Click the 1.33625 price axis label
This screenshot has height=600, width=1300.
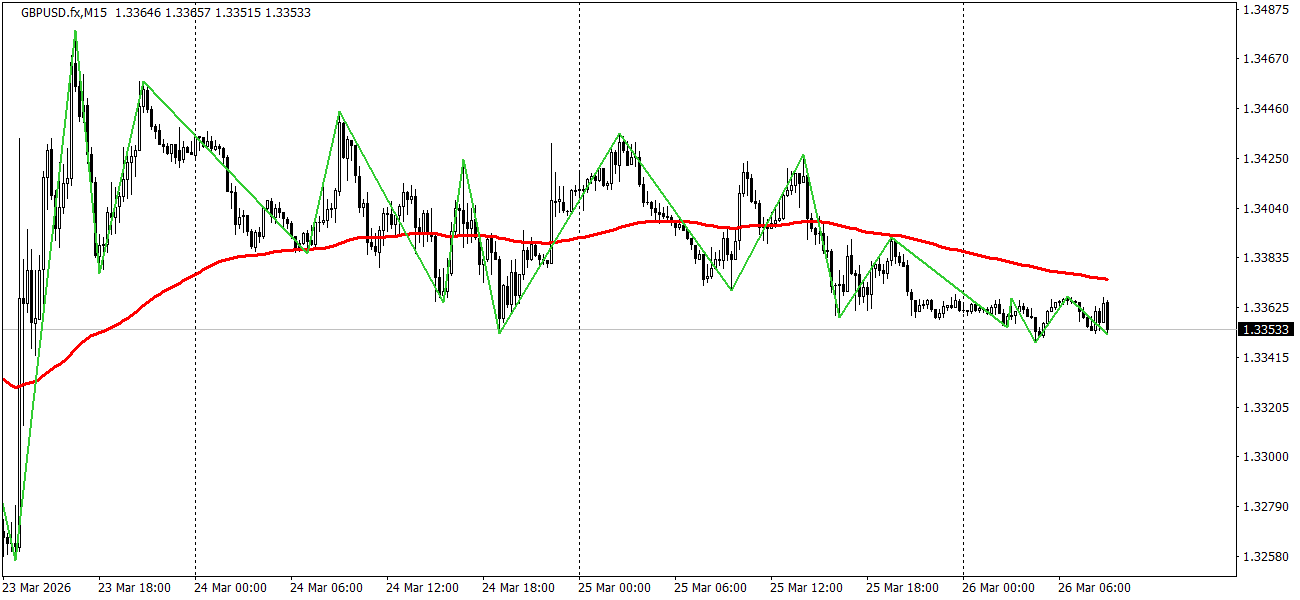point(1264,308)
